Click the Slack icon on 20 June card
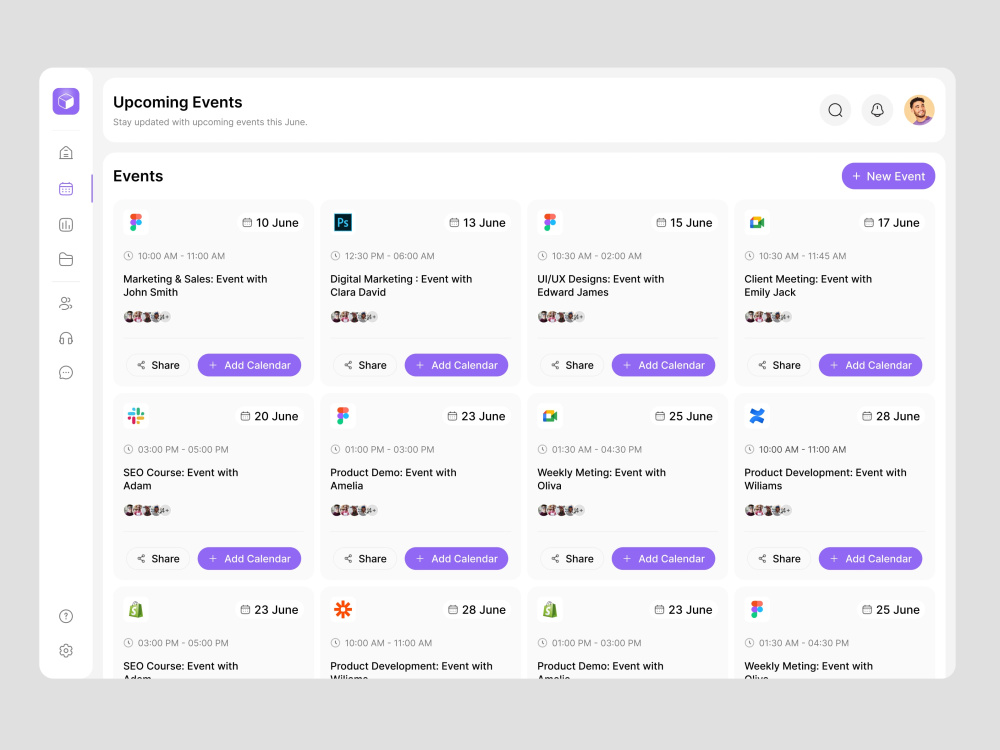The image size is (1000, 750). click(x=136, y=416)
